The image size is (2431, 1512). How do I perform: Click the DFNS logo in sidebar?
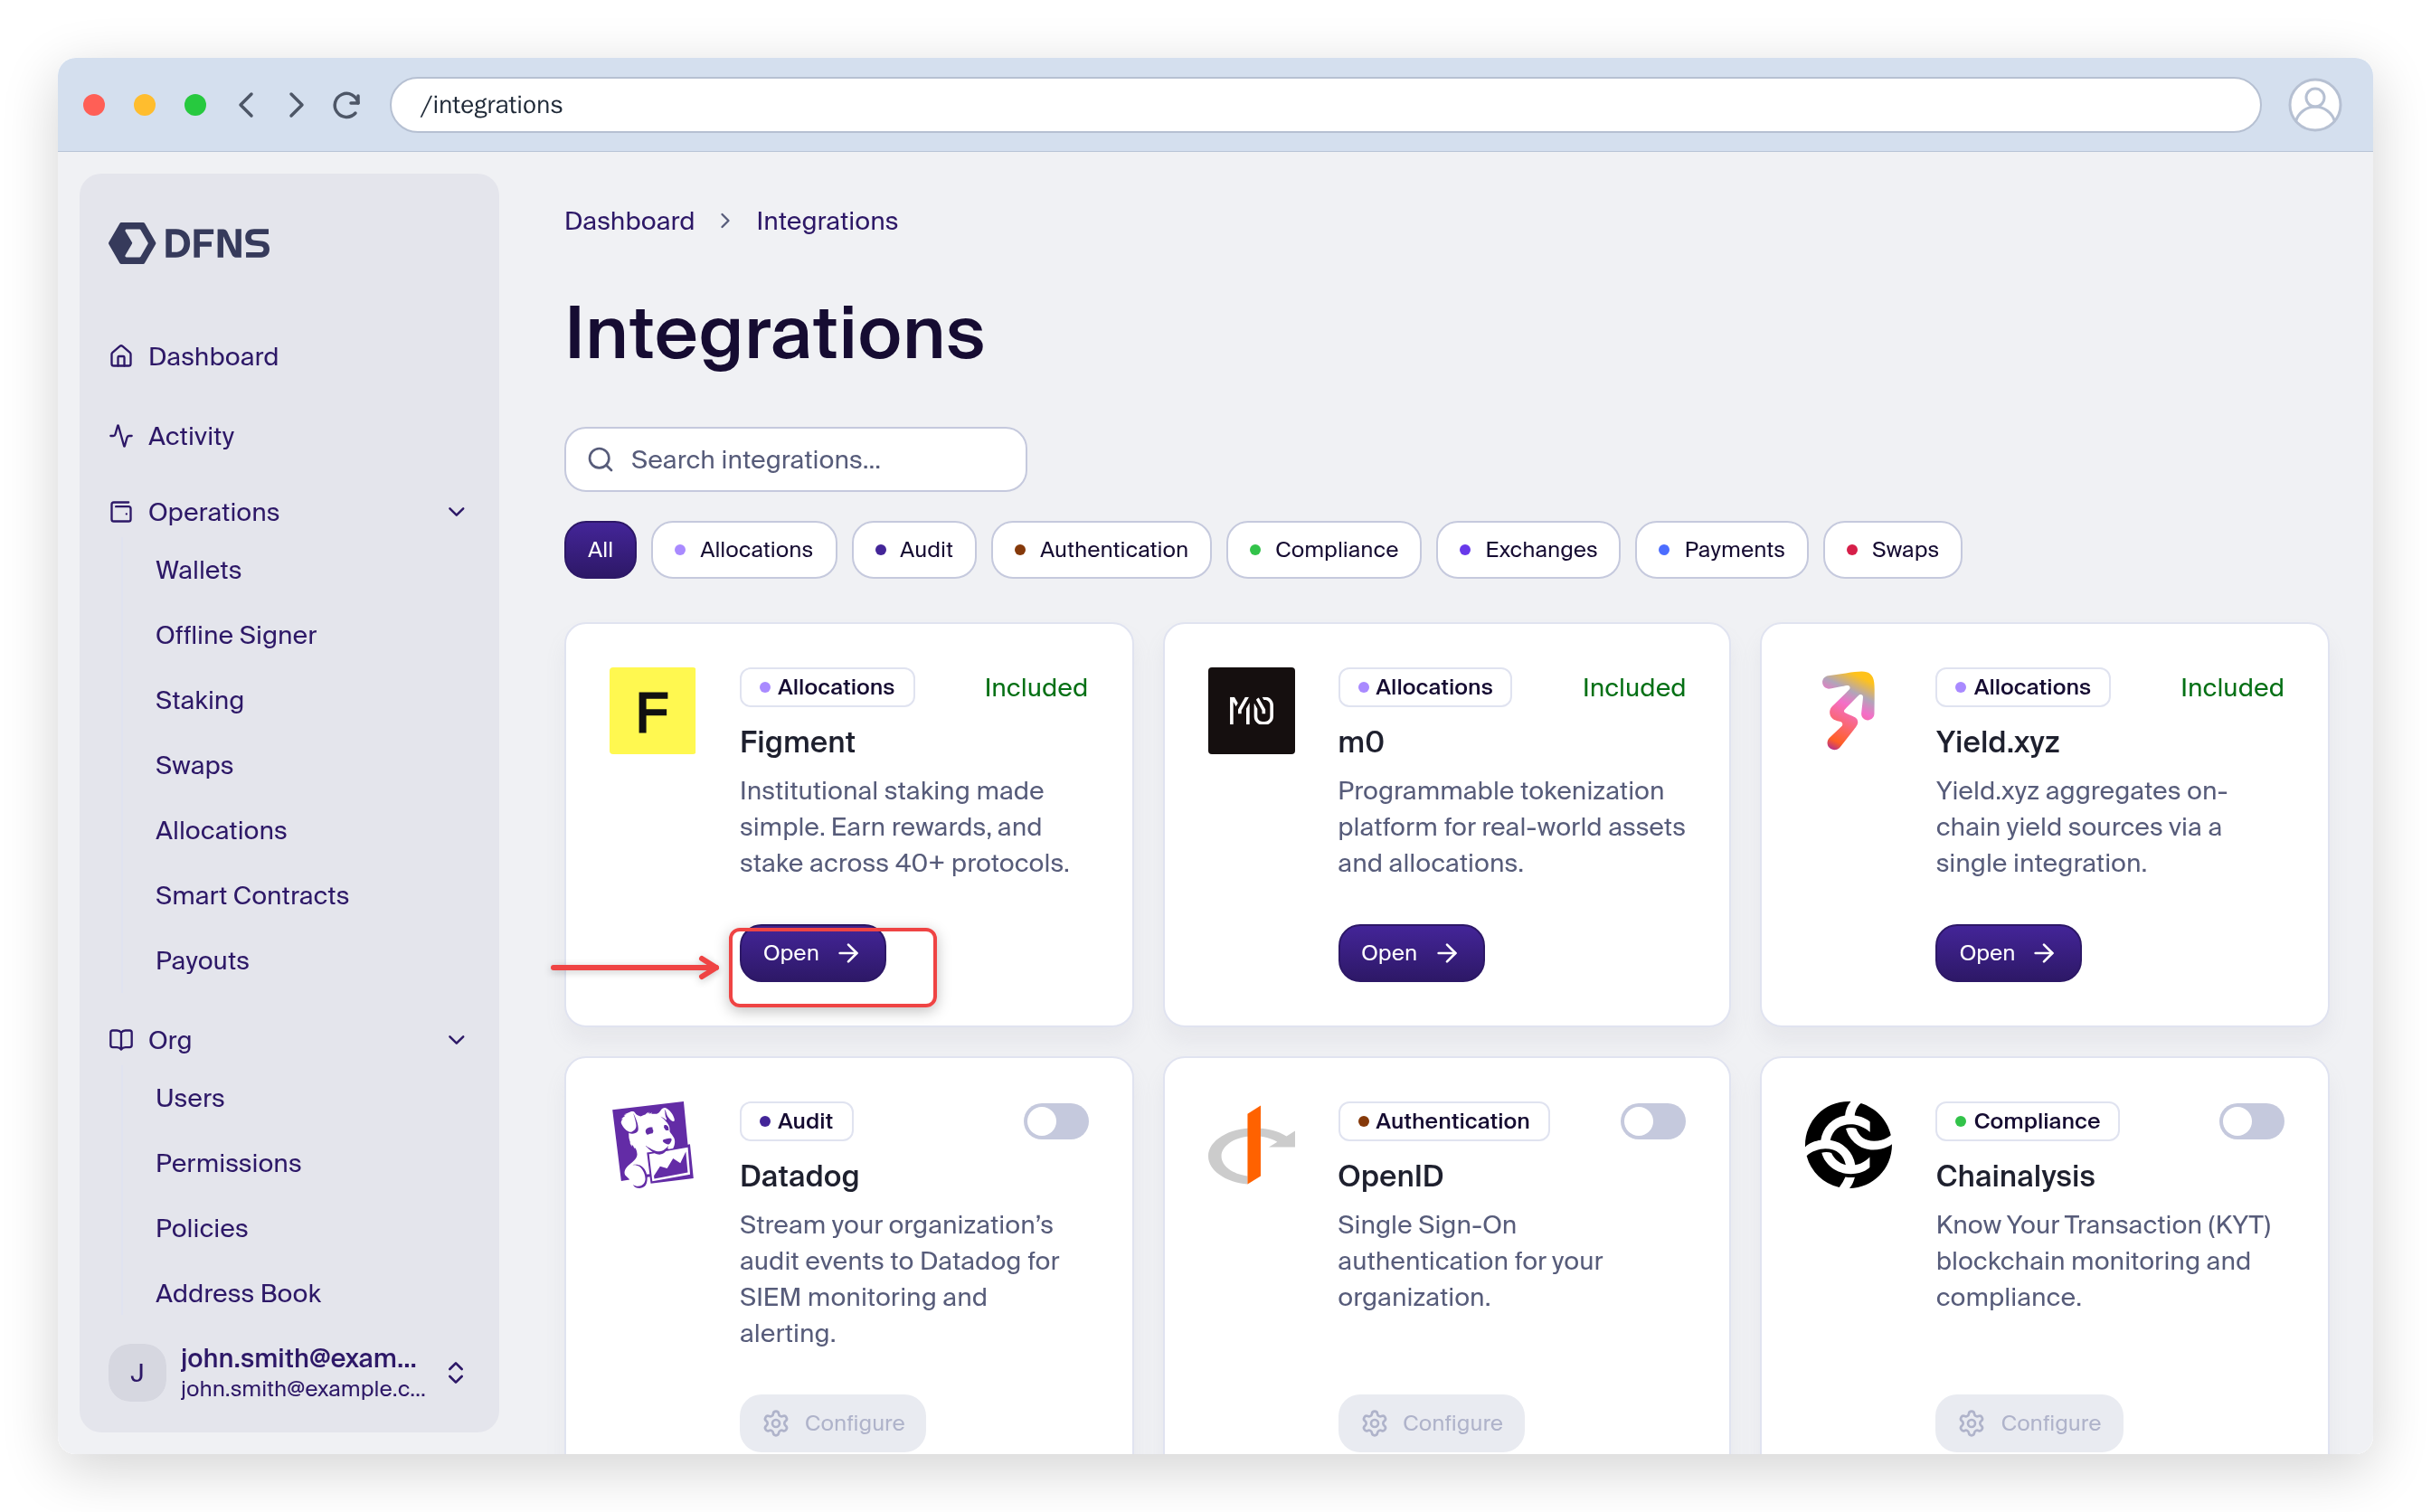189,243
